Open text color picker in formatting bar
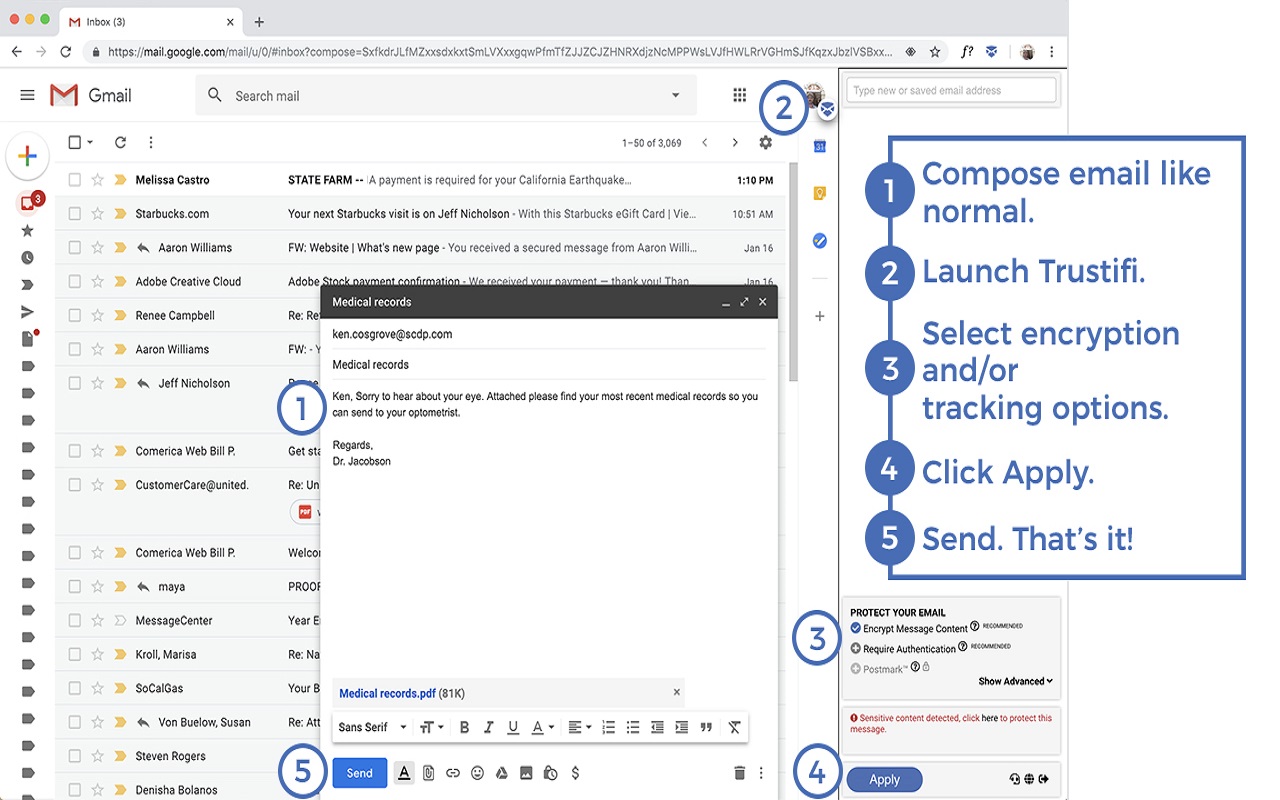The image size is (1280, 800). 541,727
